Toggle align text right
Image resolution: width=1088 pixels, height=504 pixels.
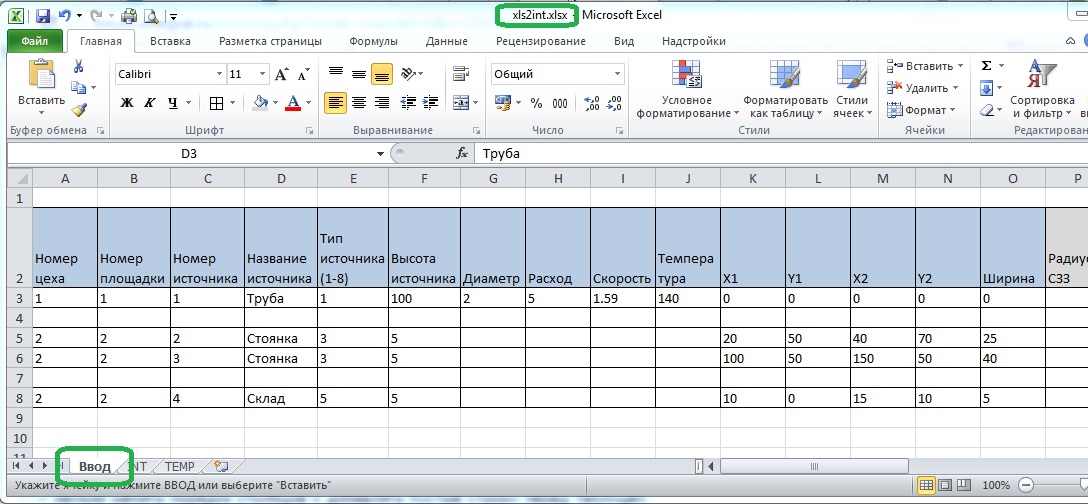tap(382, 103)
